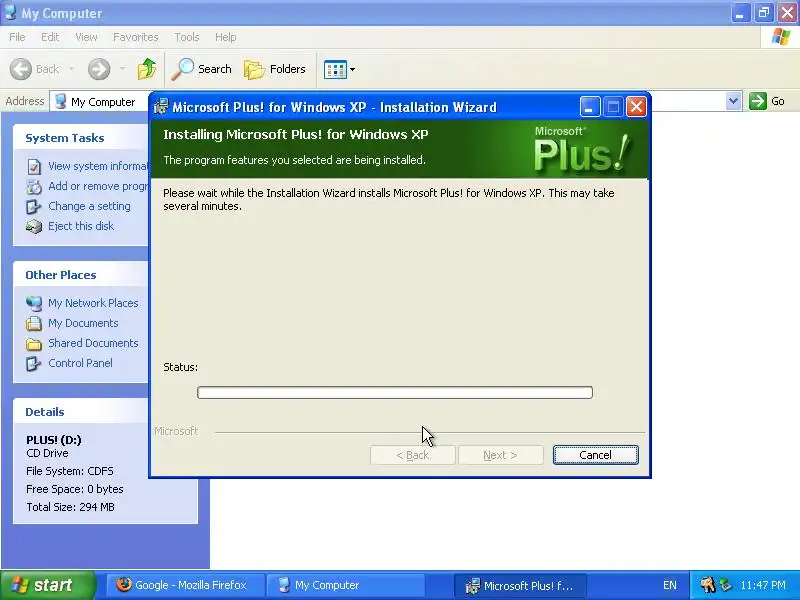The image size is (800, 600).
Task: Minimize the Installation Wizard window
Action: [x=590, y=107]
